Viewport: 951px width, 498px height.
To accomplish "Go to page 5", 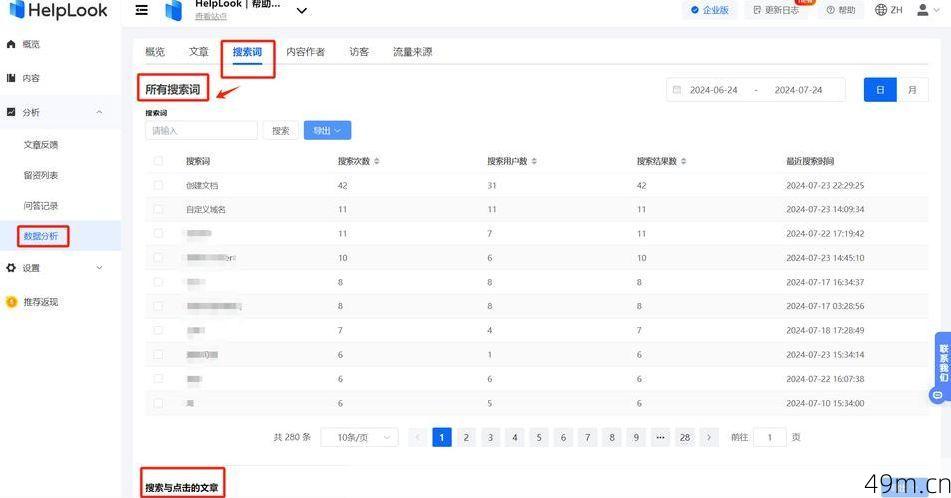I will [x=539, y=437].
